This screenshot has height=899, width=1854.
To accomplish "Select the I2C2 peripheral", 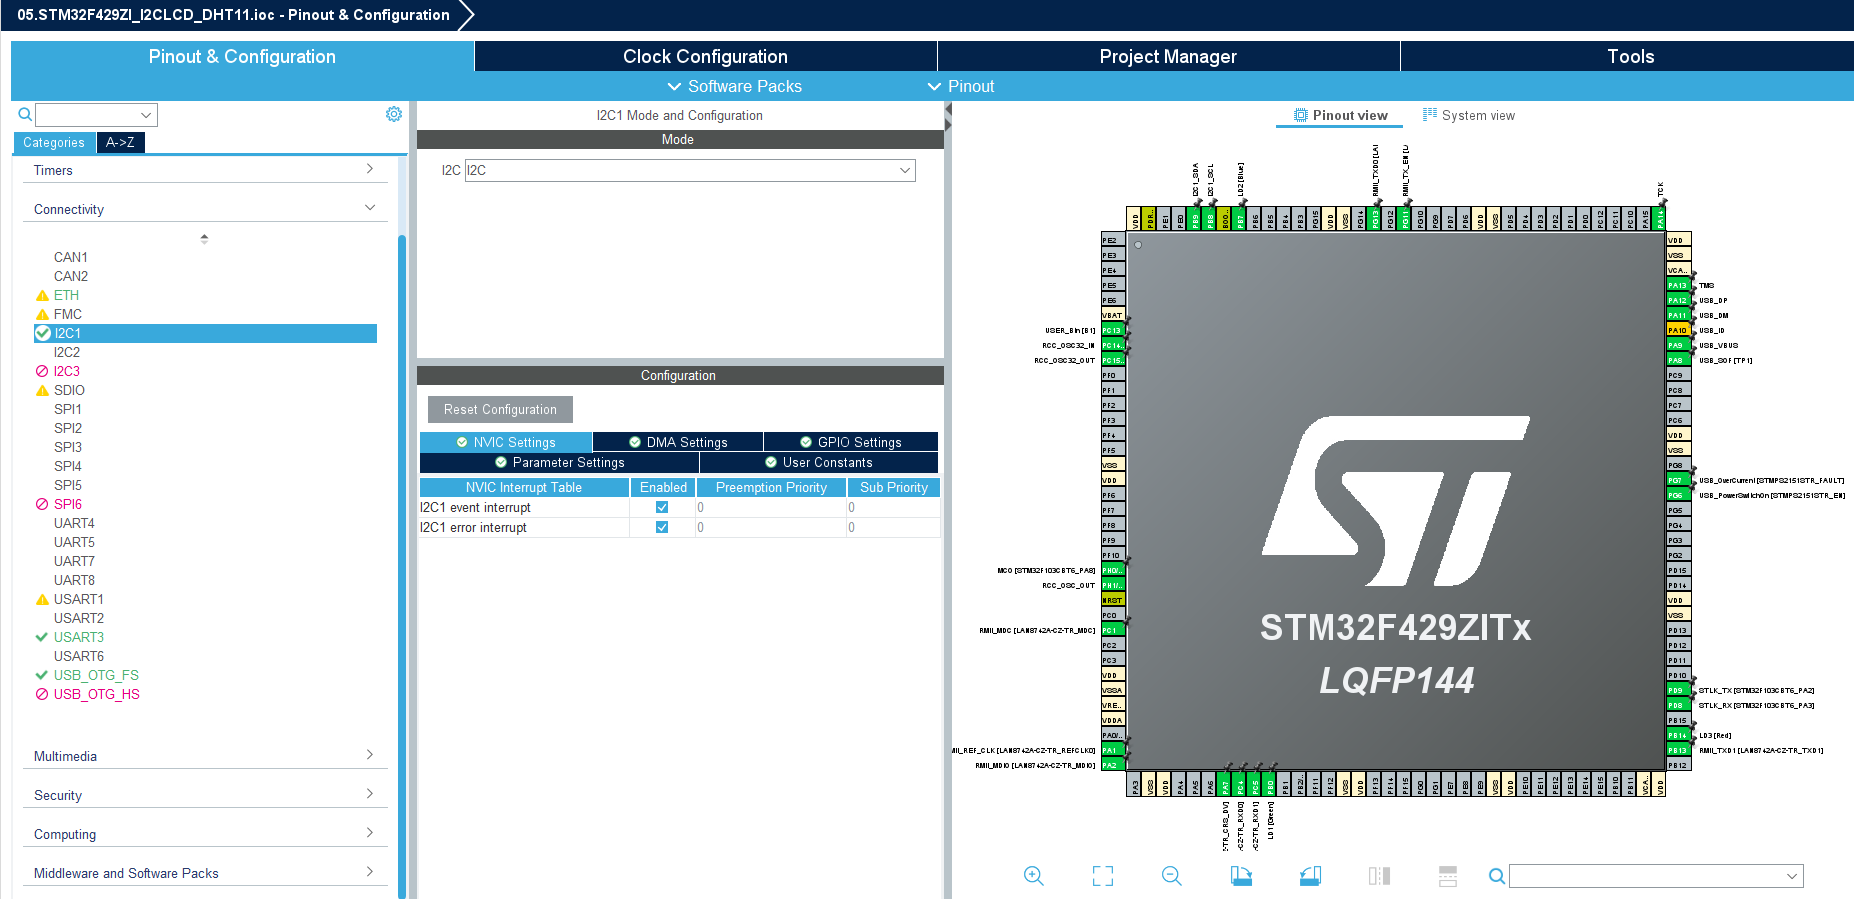I will 67,352.
